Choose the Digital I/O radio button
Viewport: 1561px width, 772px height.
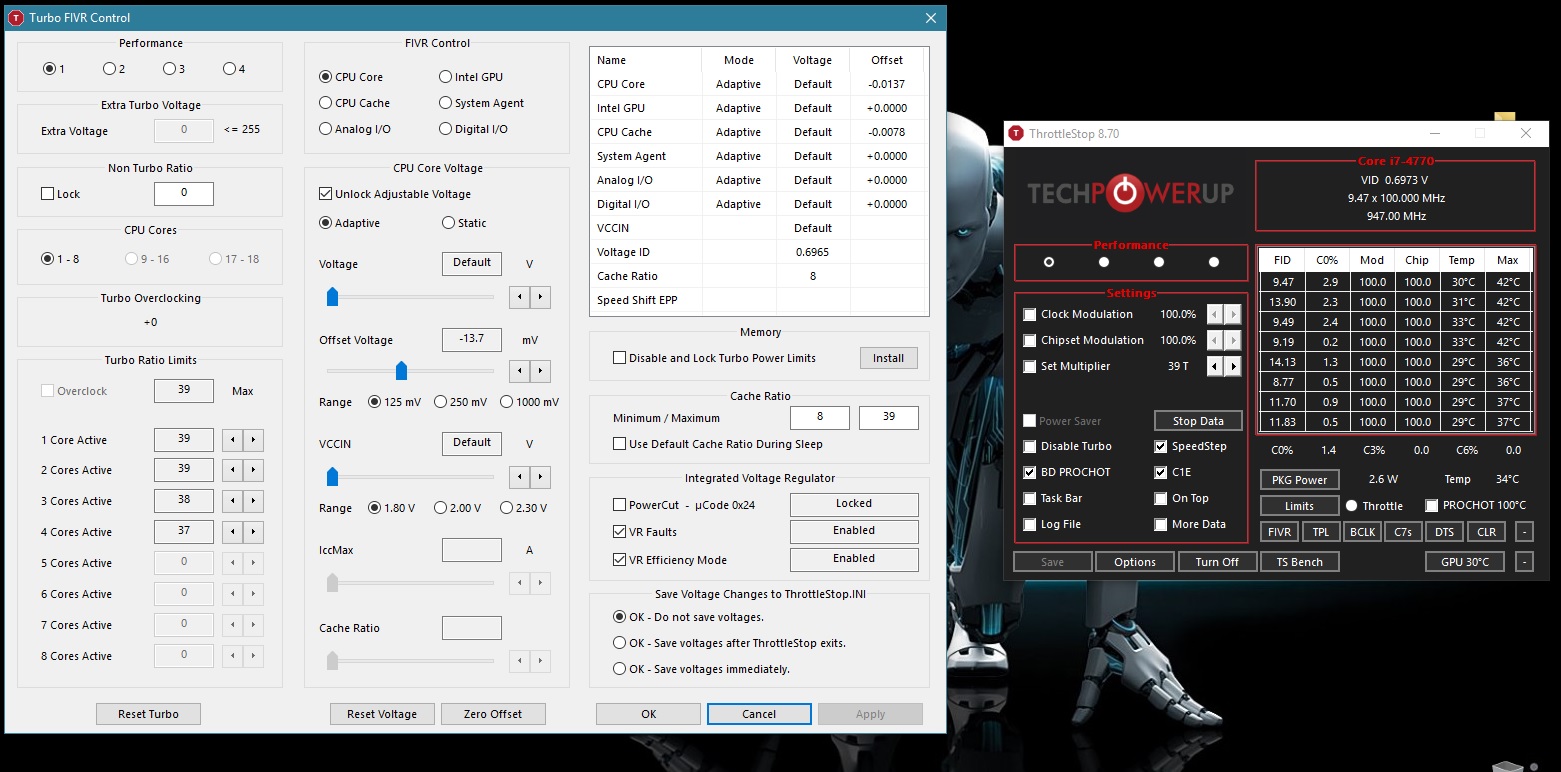(446, 129)
